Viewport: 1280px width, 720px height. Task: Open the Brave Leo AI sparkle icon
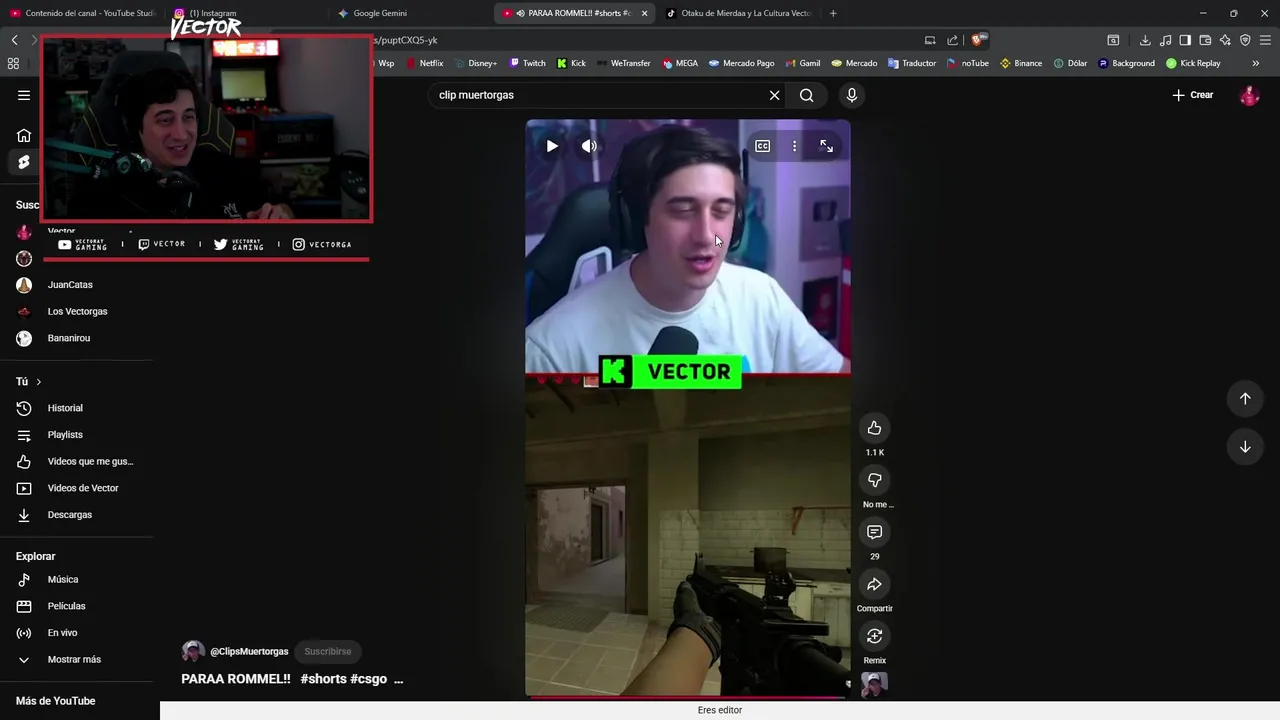[1225, 40]
